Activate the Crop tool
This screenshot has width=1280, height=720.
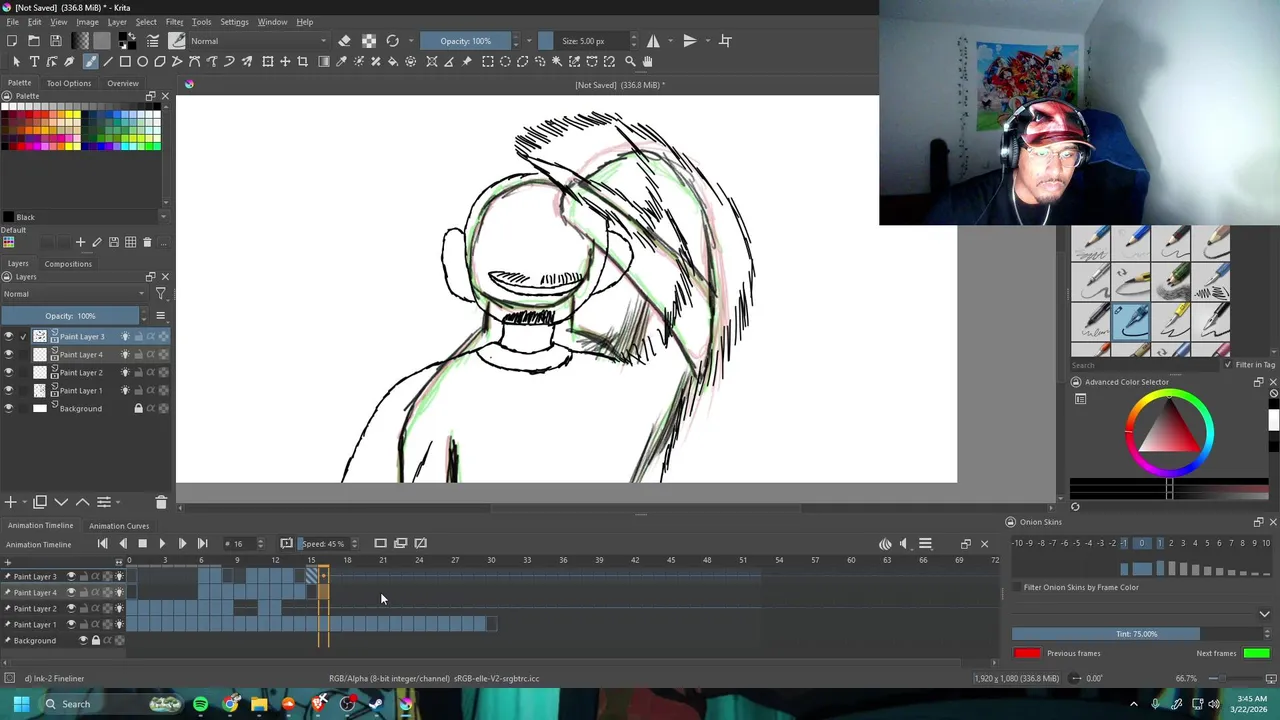click(x=303, y=61)
